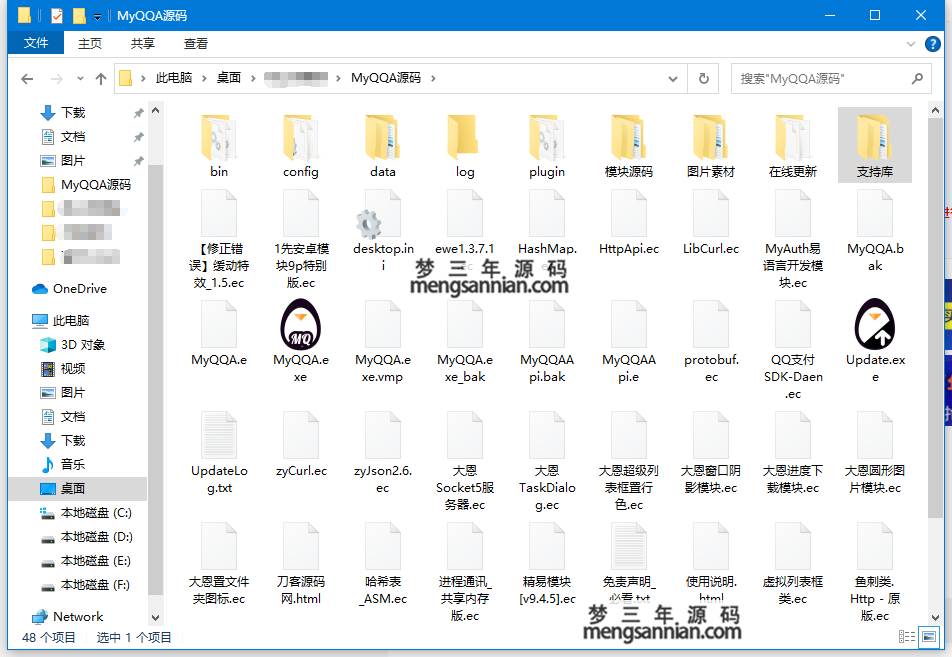The image size is (952, 657).
Task: Open the log folder
Action: [464, 146]
